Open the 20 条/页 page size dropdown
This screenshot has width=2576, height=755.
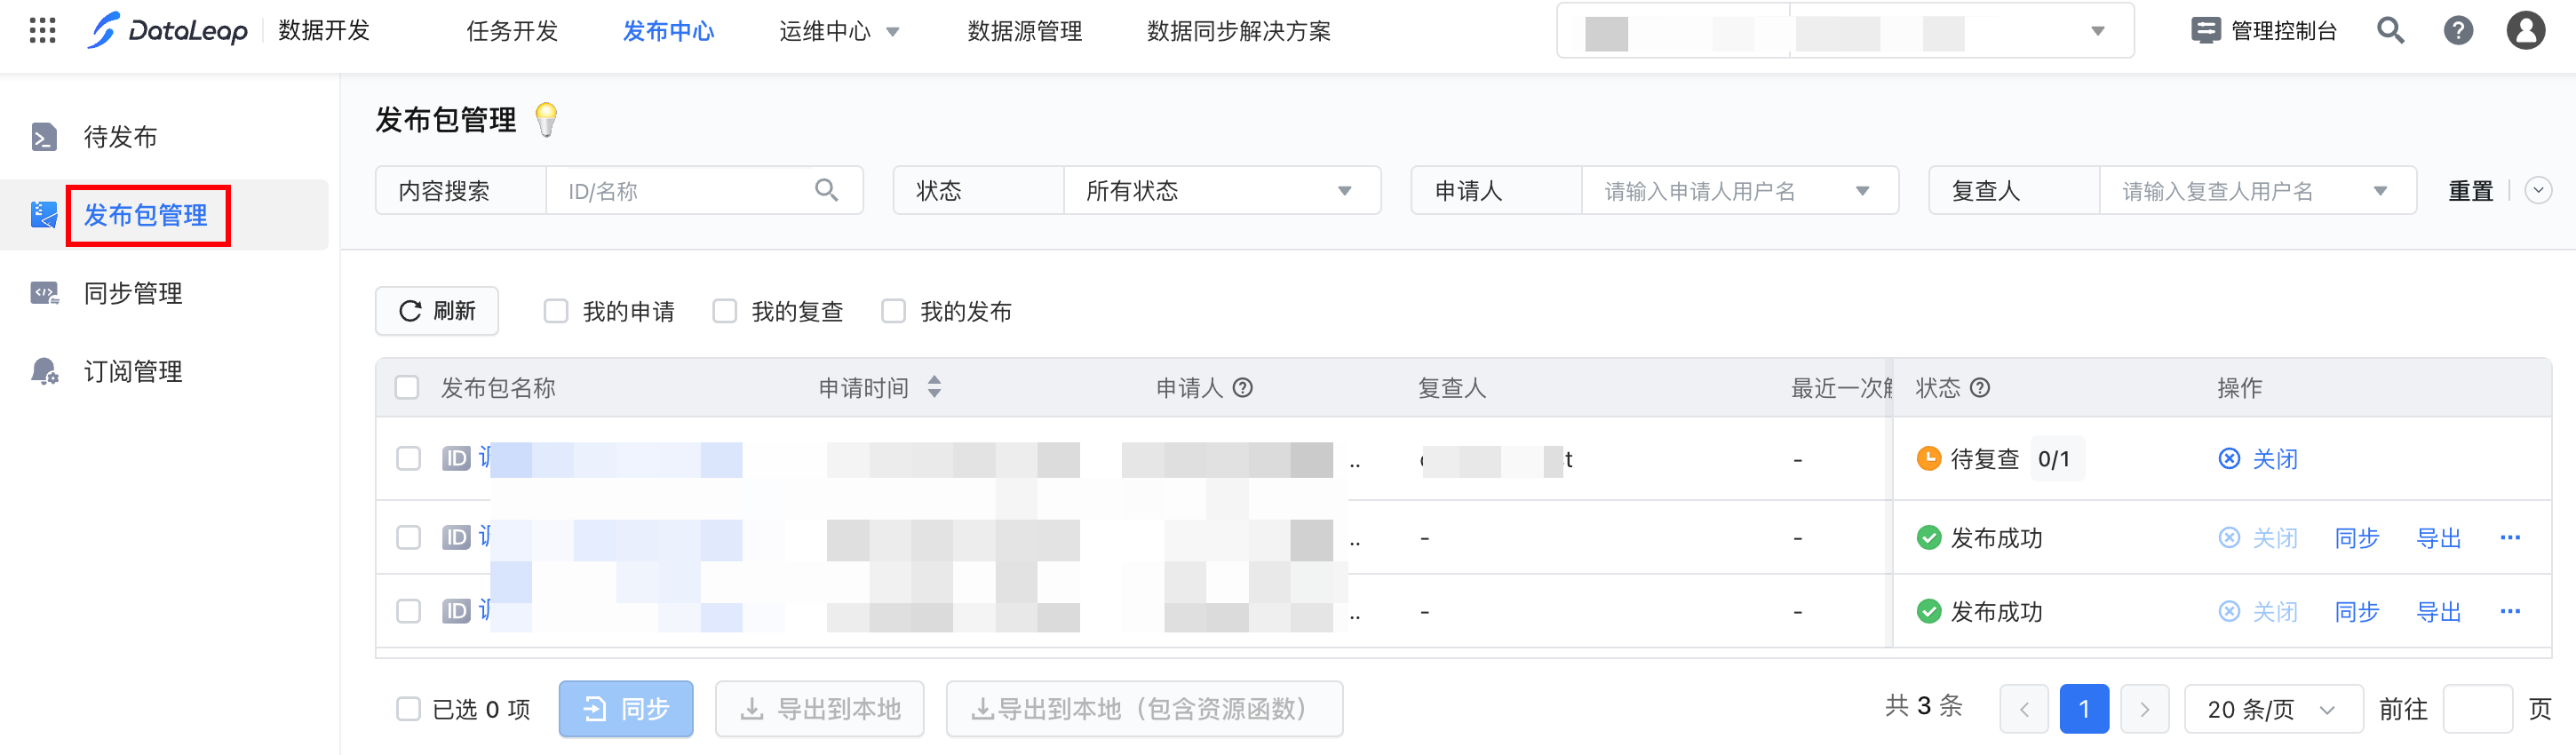[x=2271, y=709]
